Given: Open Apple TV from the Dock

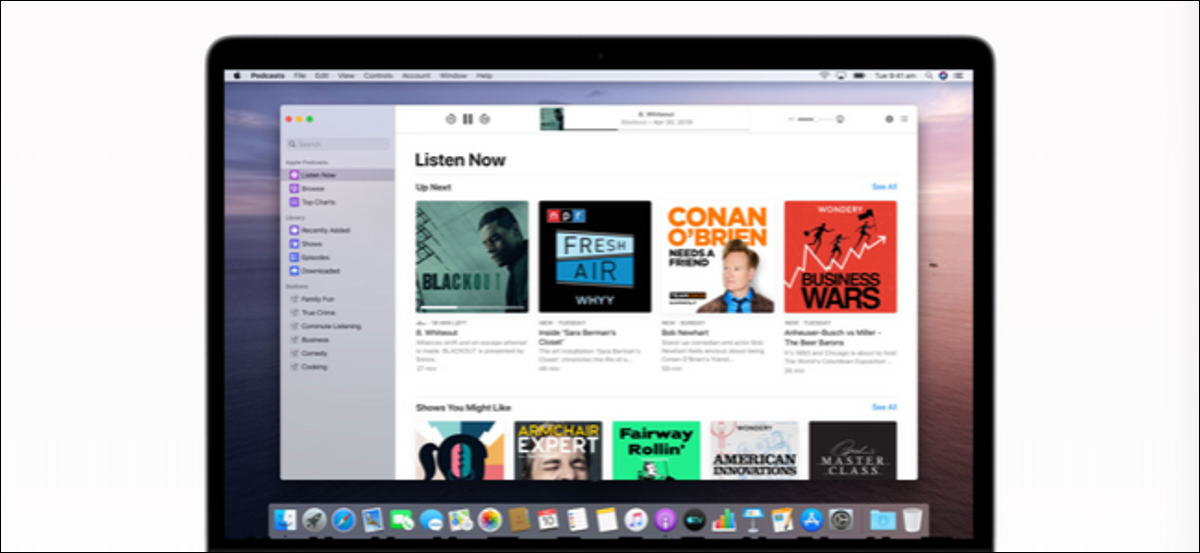Looking at the screenshot, I should pyautogui.click(x=695, y=519).
